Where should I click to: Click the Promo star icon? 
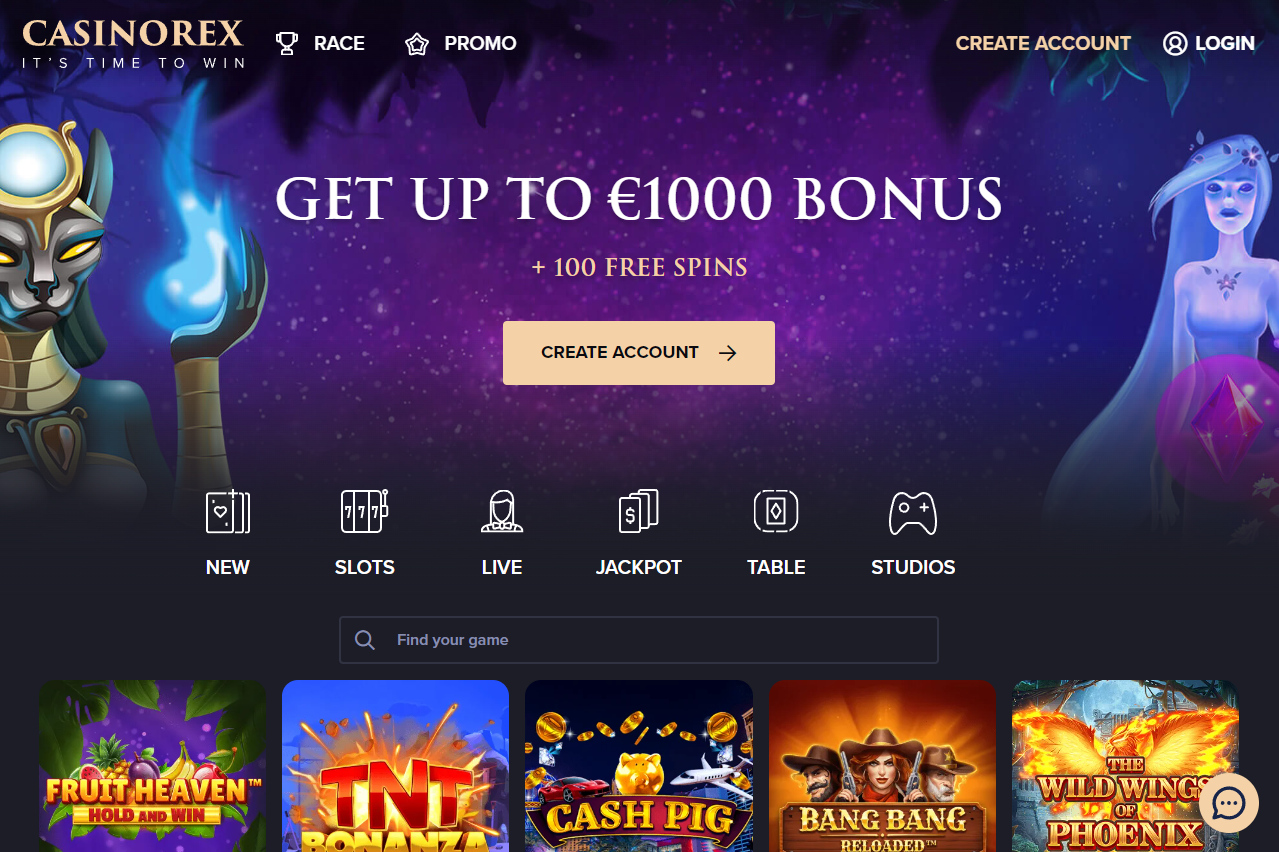(x=417, y=44)
